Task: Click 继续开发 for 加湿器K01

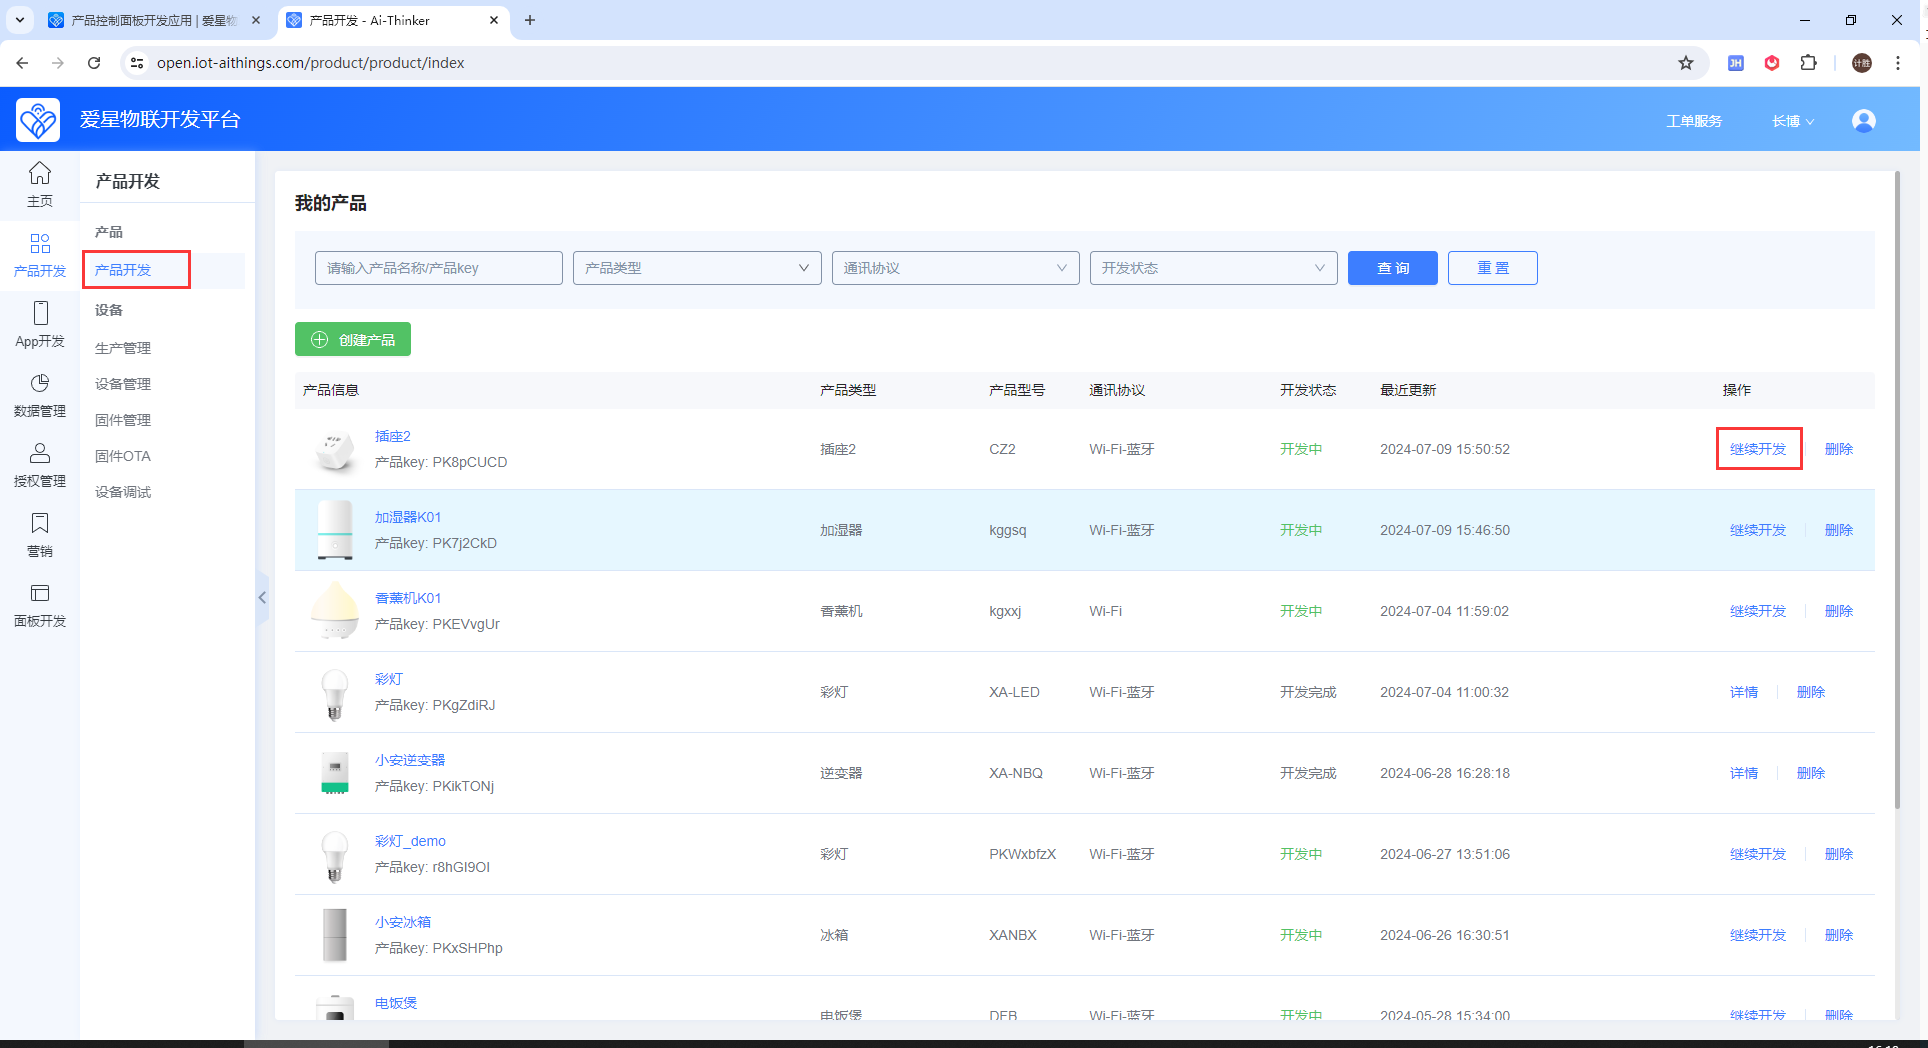Action: click(x=1758, y=530)
